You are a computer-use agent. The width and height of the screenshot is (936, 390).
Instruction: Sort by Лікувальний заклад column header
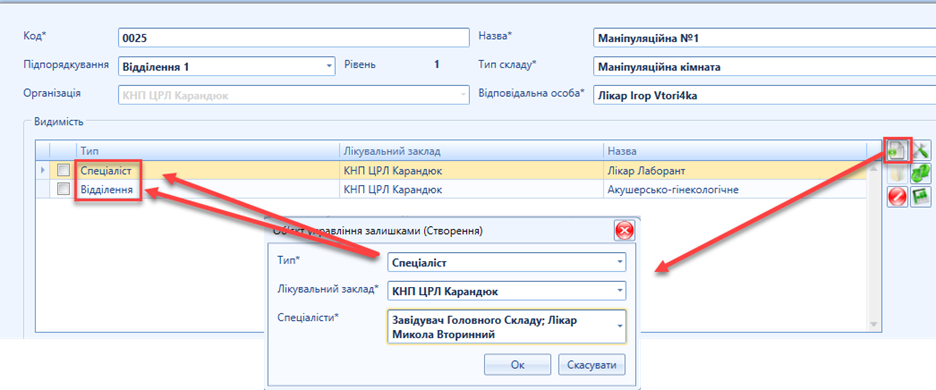[470, 151]
